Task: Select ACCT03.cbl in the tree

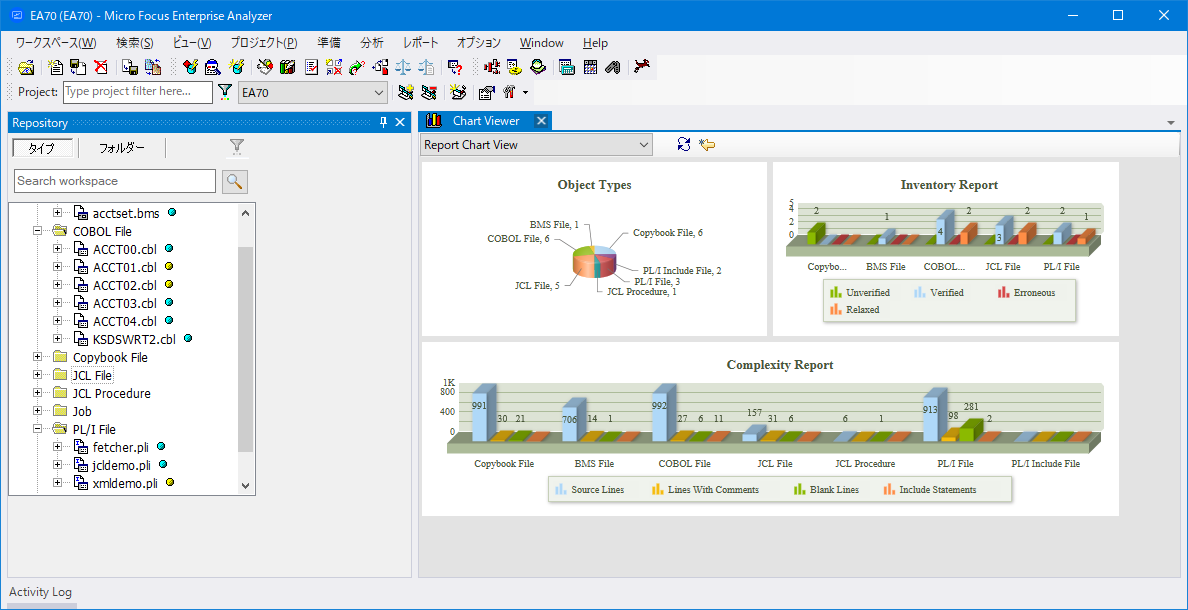Action: [x=125, y=303]
